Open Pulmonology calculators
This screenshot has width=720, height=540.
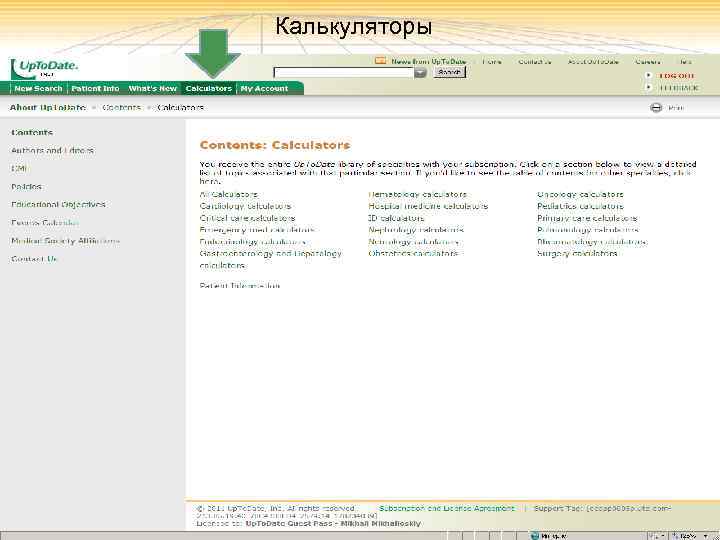pos(588,230)
